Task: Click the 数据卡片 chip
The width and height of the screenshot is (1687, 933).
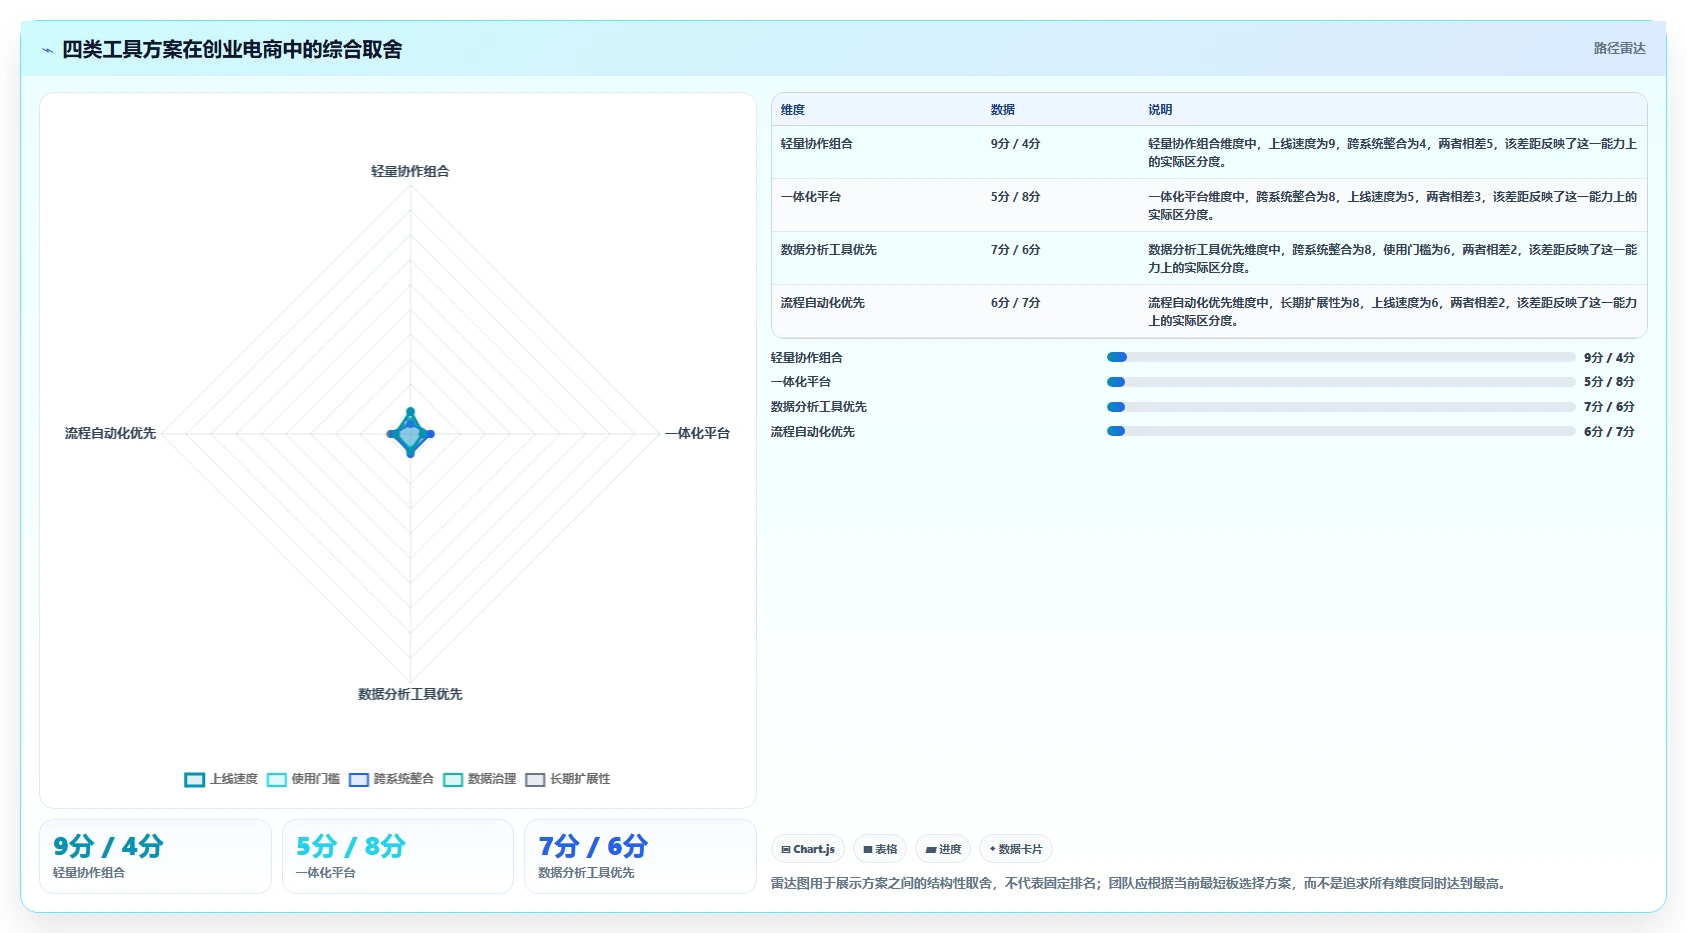Action: (1016, 849)
